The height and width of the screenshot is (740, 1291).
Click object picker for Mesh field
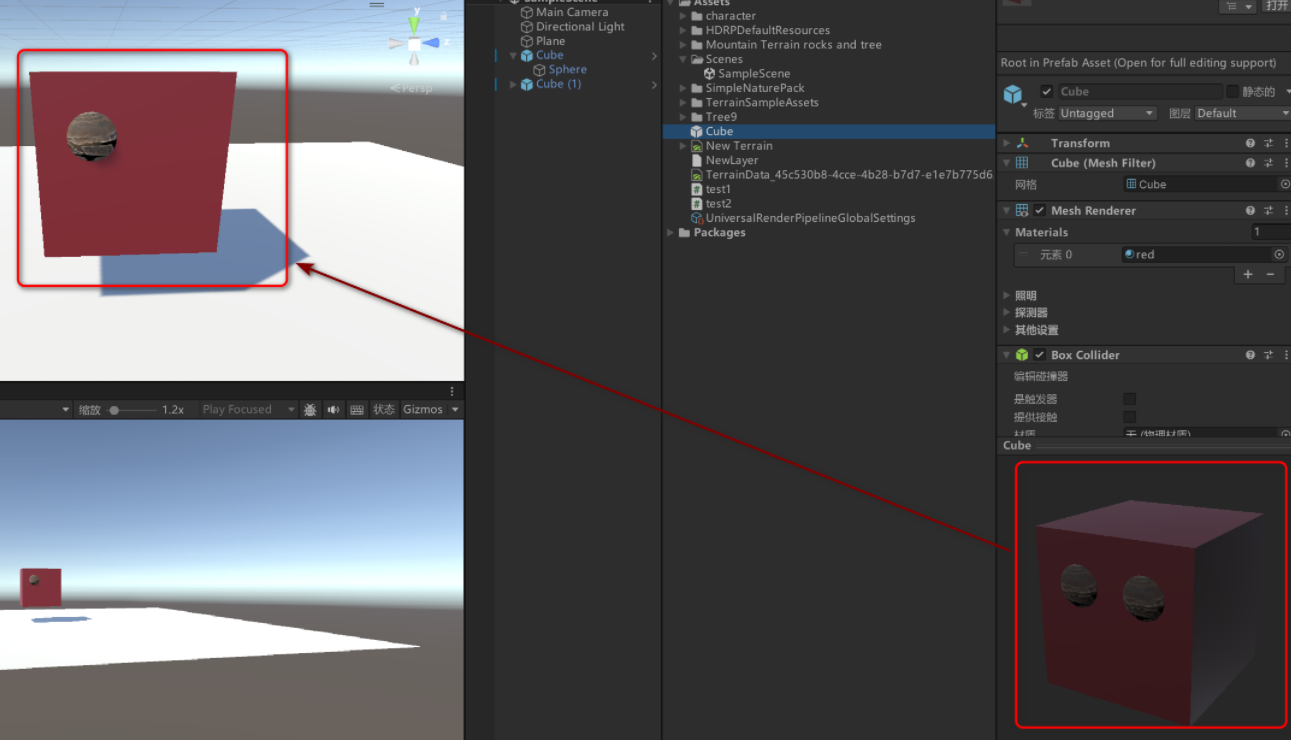point(1285,184)
